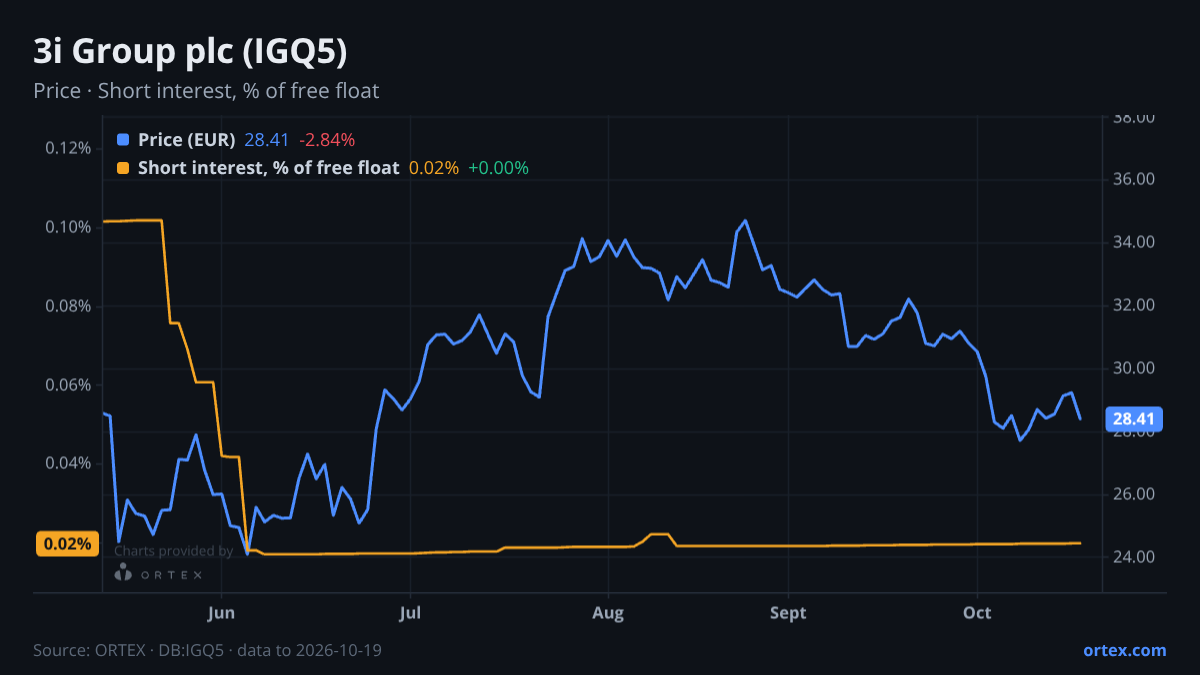Toggle the Short interest, % of free float legend label
Image resolution: width=1200 pixels, height=675 pixels.
[x=269, y=168]
